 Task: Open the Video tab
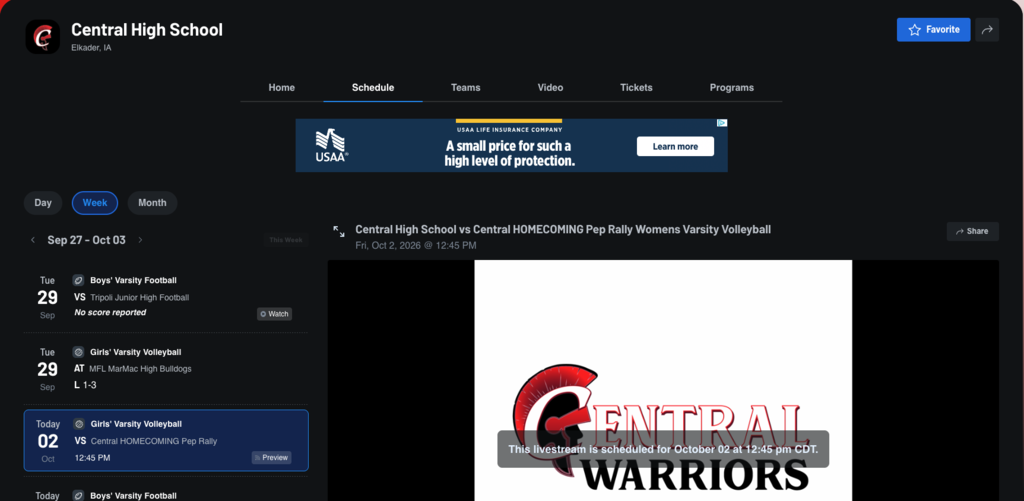point(551,88)
